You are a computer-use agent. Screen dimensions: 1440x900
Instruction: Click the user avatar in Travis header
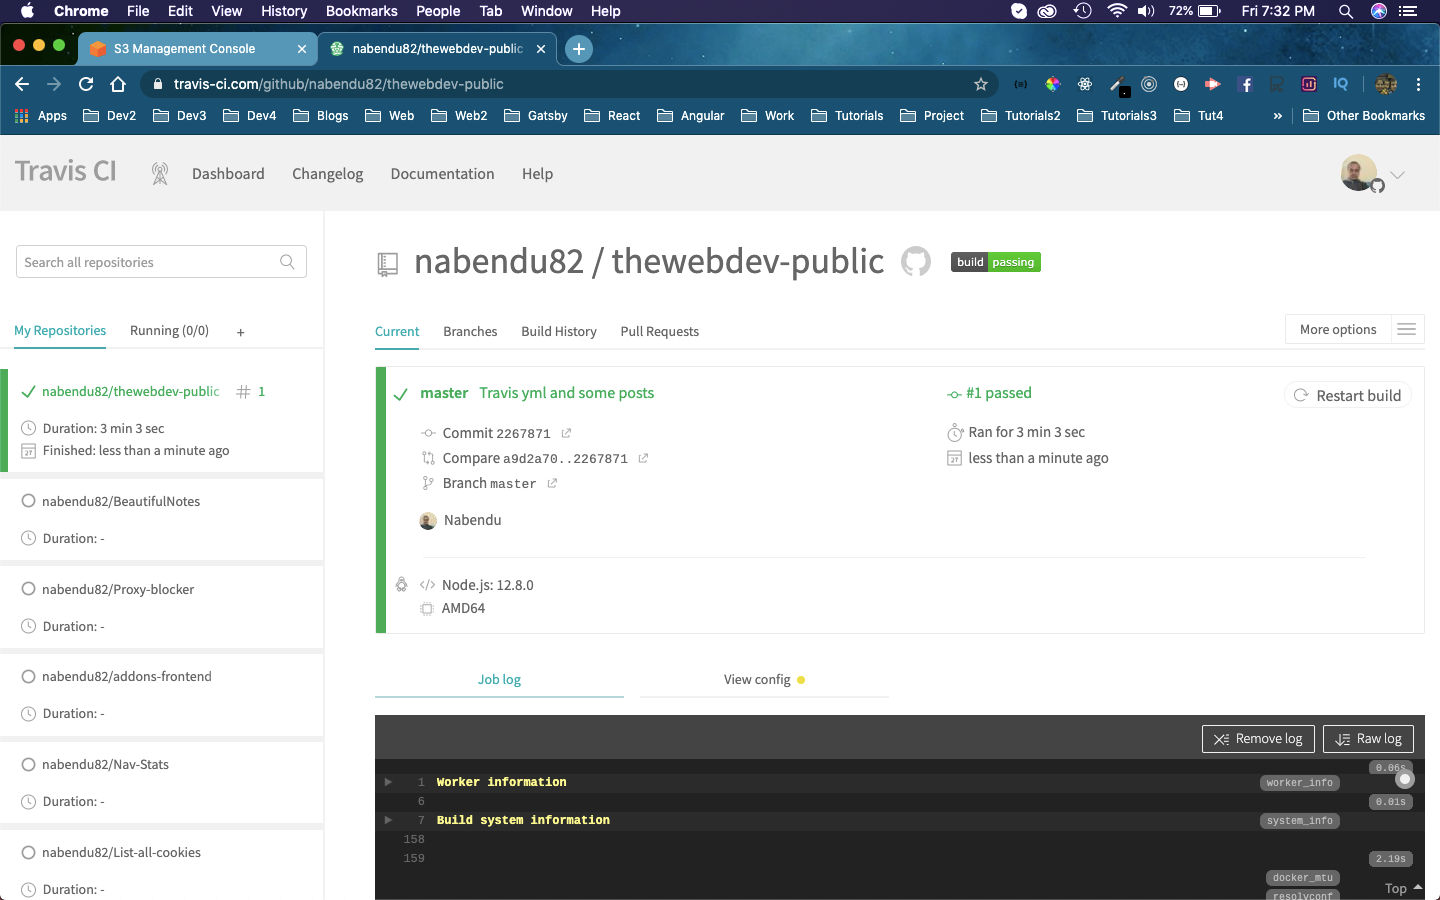tap(1359, 173)
